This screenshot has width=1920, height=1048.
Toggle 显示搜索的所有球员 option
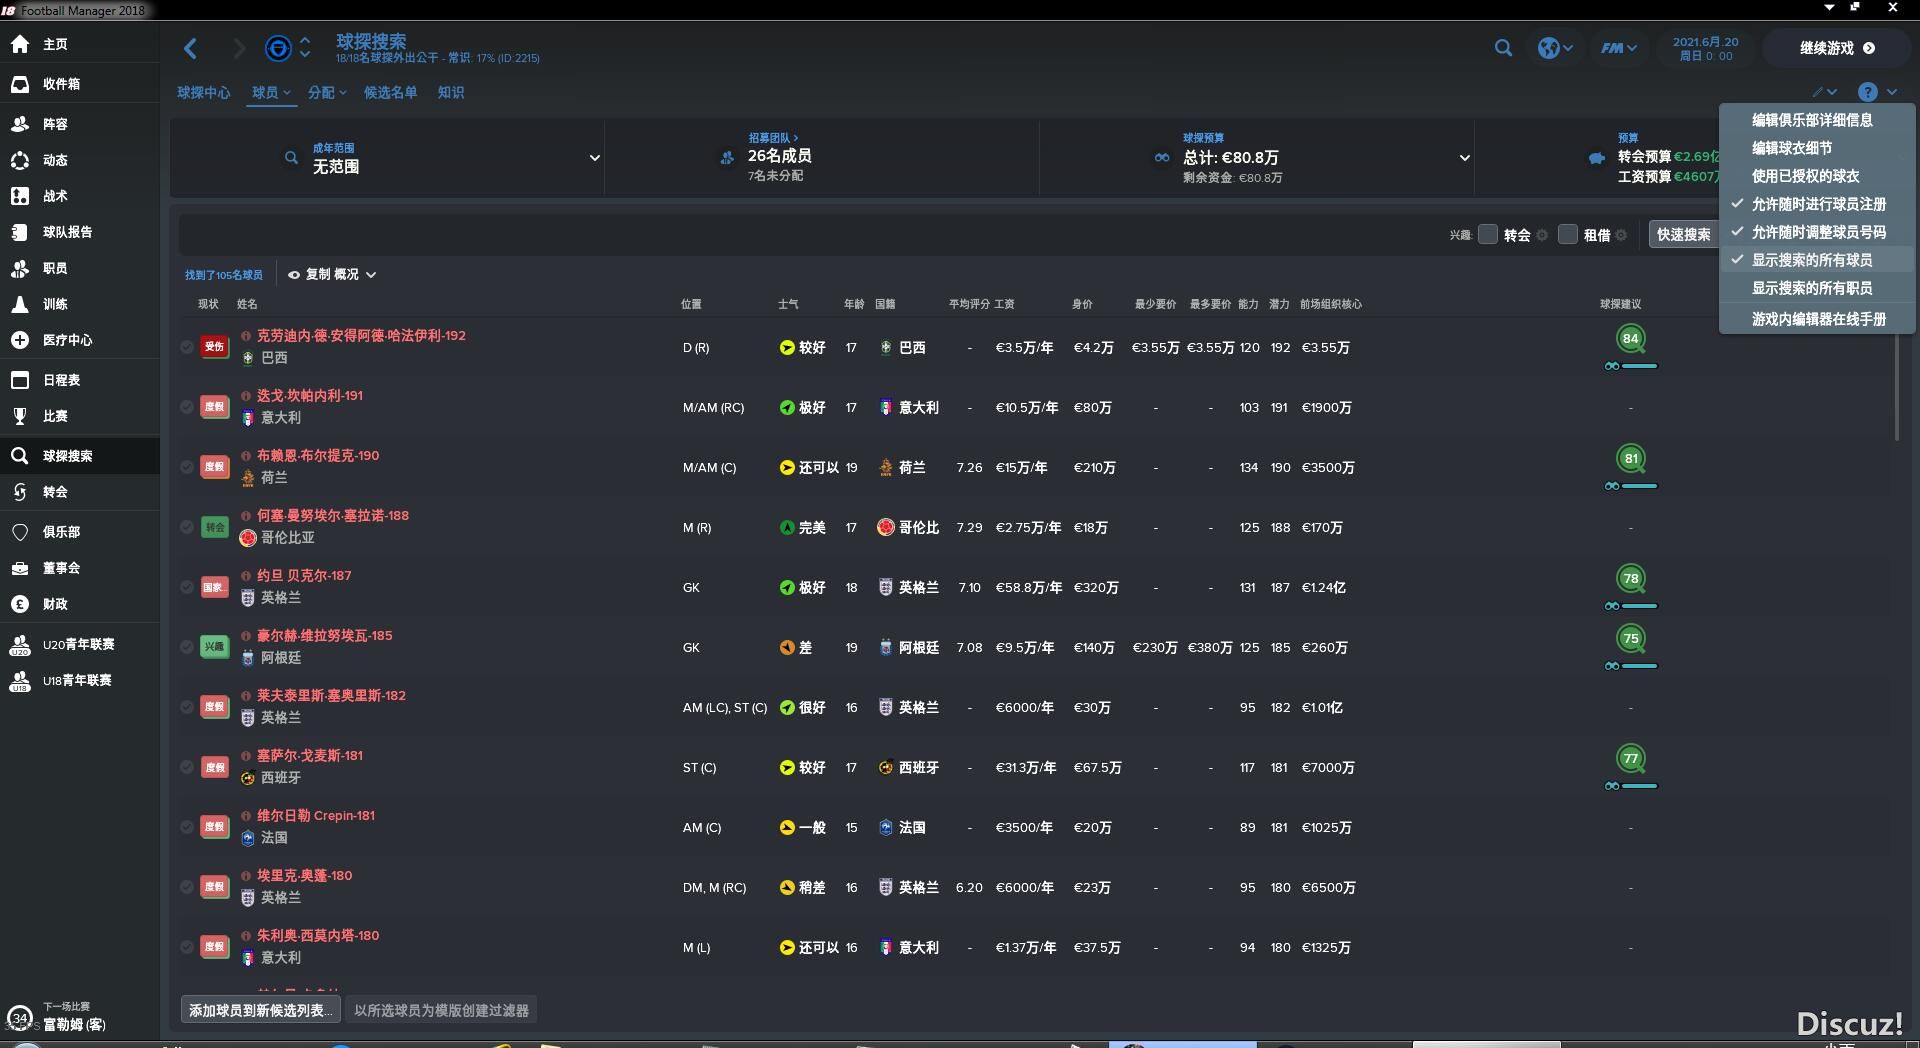pyautogui.click(x=1817, y=260)
